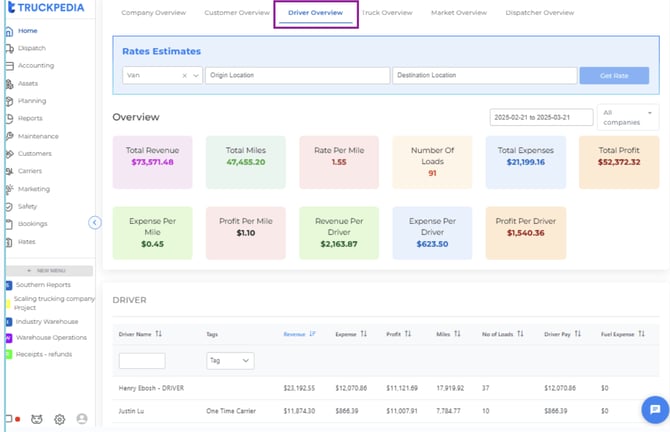670x432 pixels.
Task: Open Carriers in the sidebar
Action: click(x=30, y=171)
